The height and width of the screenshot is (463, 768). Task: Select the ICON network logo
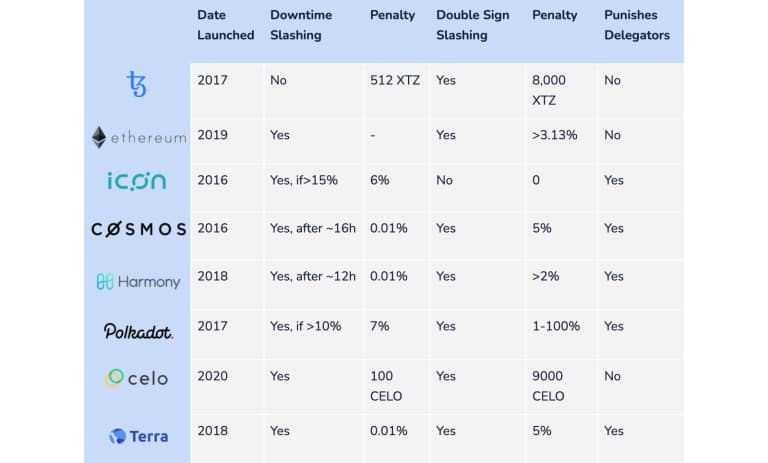point(137,181)
